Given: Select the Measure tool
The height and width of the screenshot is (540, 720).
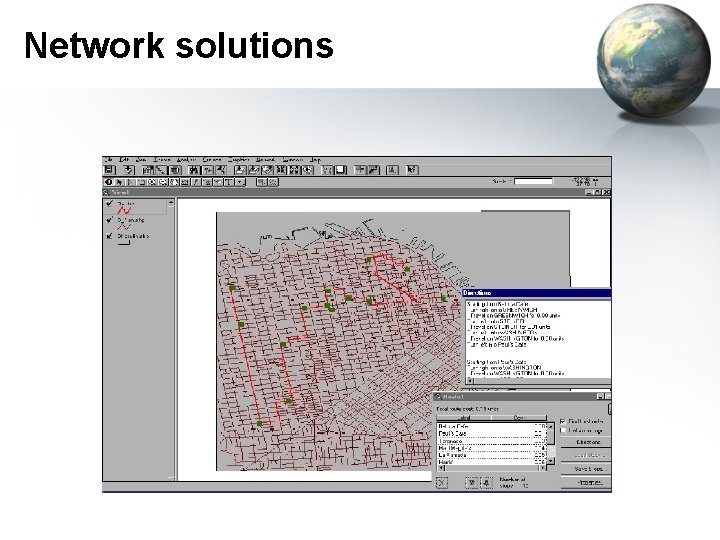Looking at the screenshot, I should pos(185,182).
